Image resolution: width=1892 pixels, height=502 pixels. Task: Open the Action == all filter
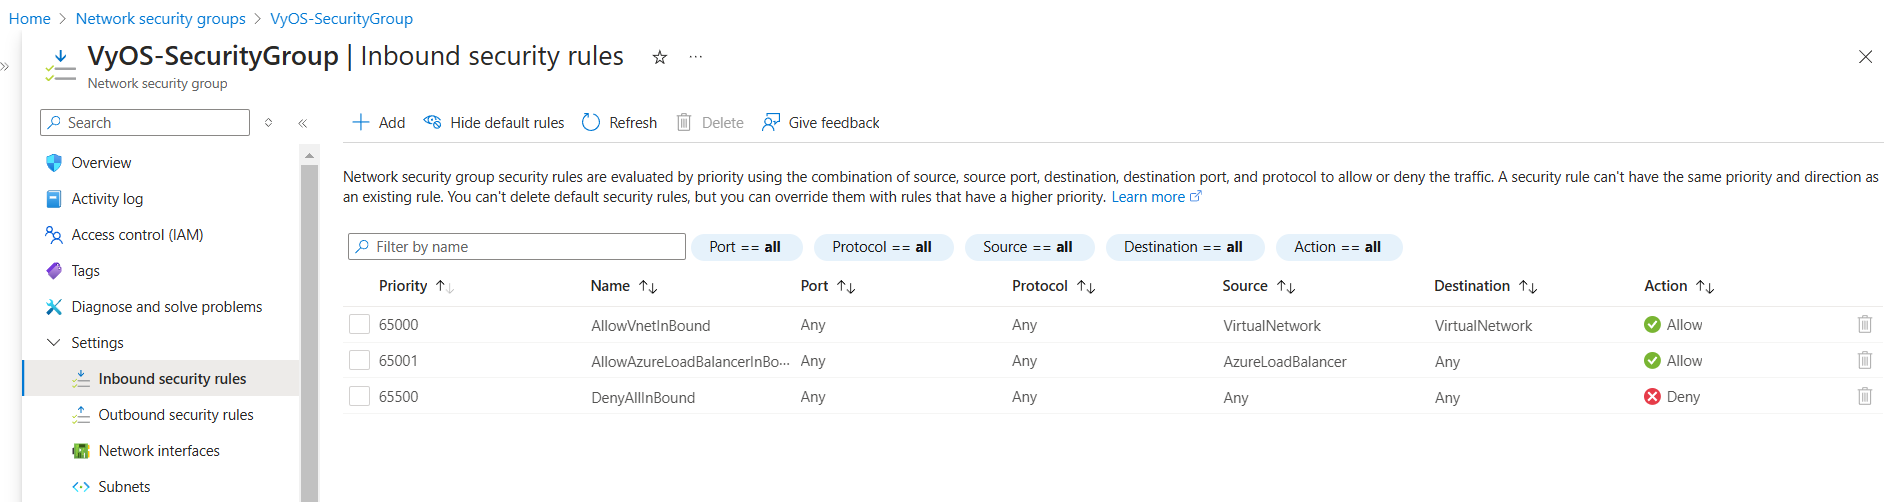tap(1337, 247)
